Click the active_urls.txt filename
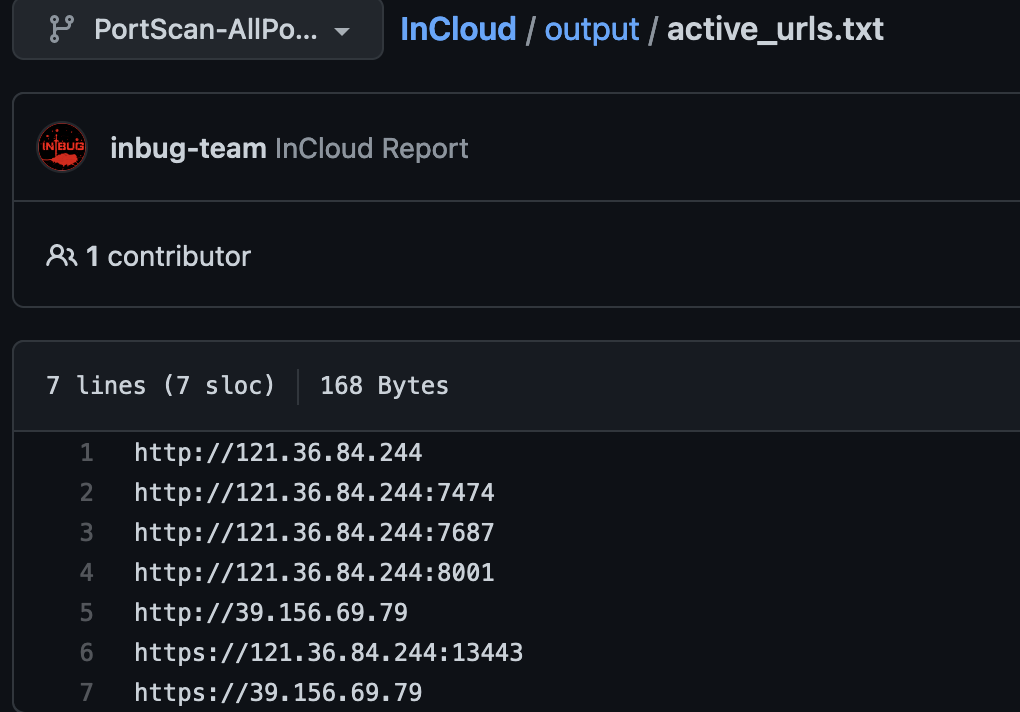 click(775, 29)
